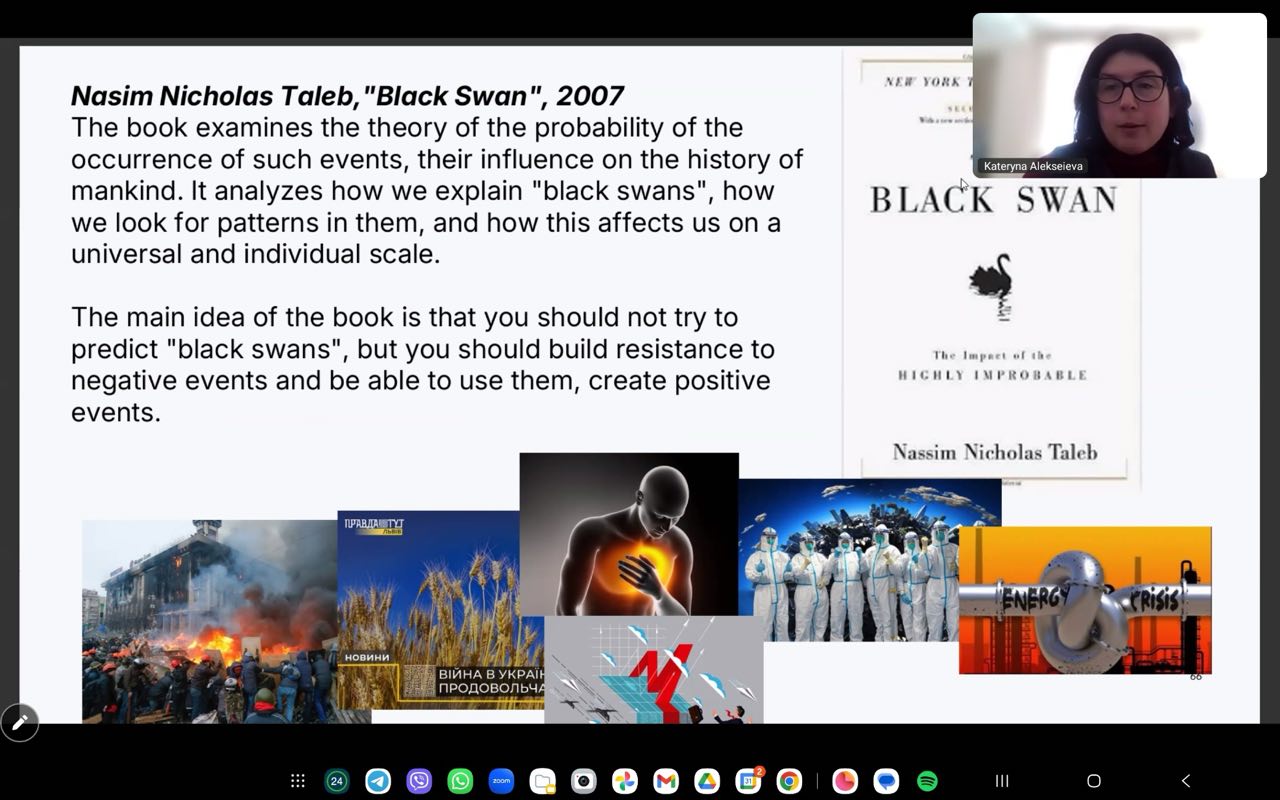Image resolution: width=1280 pixels, height=800 pixels.
Task: Launch Google Drive
Action: click(x=707, y=781)
